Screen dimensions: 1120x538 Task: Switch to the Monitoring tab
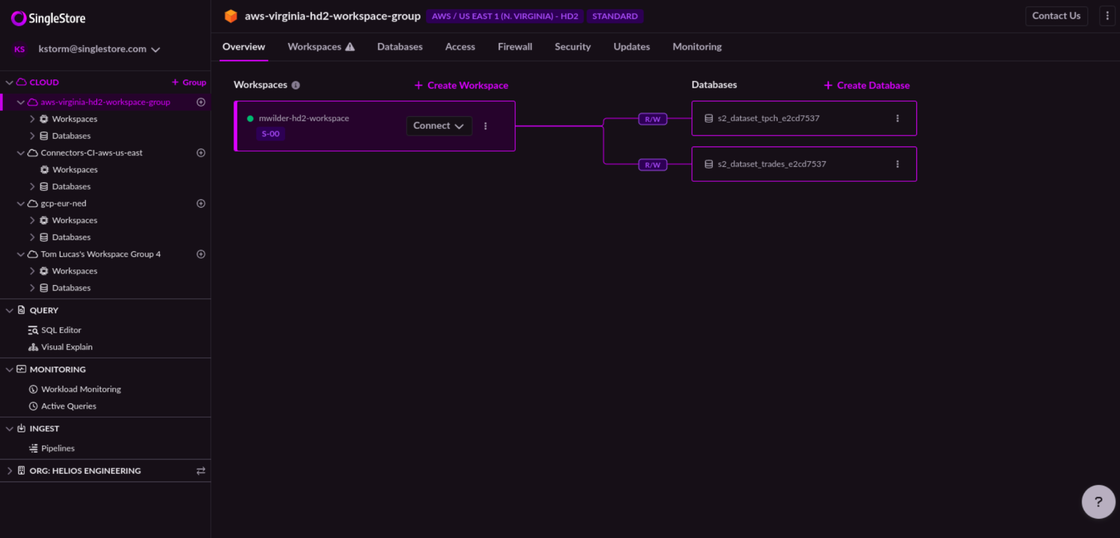click(697, 47)
